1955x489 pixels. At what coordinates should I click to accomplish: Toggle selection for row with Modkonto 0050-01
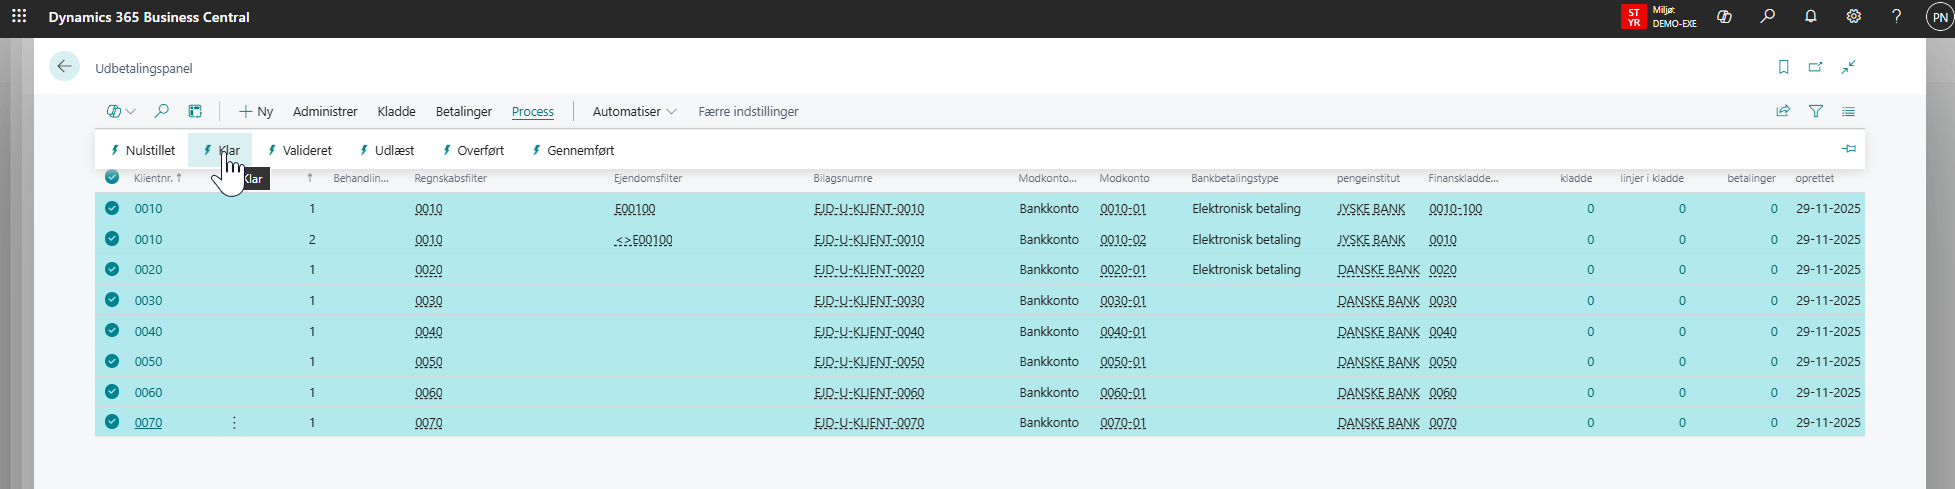pos(112,362)
